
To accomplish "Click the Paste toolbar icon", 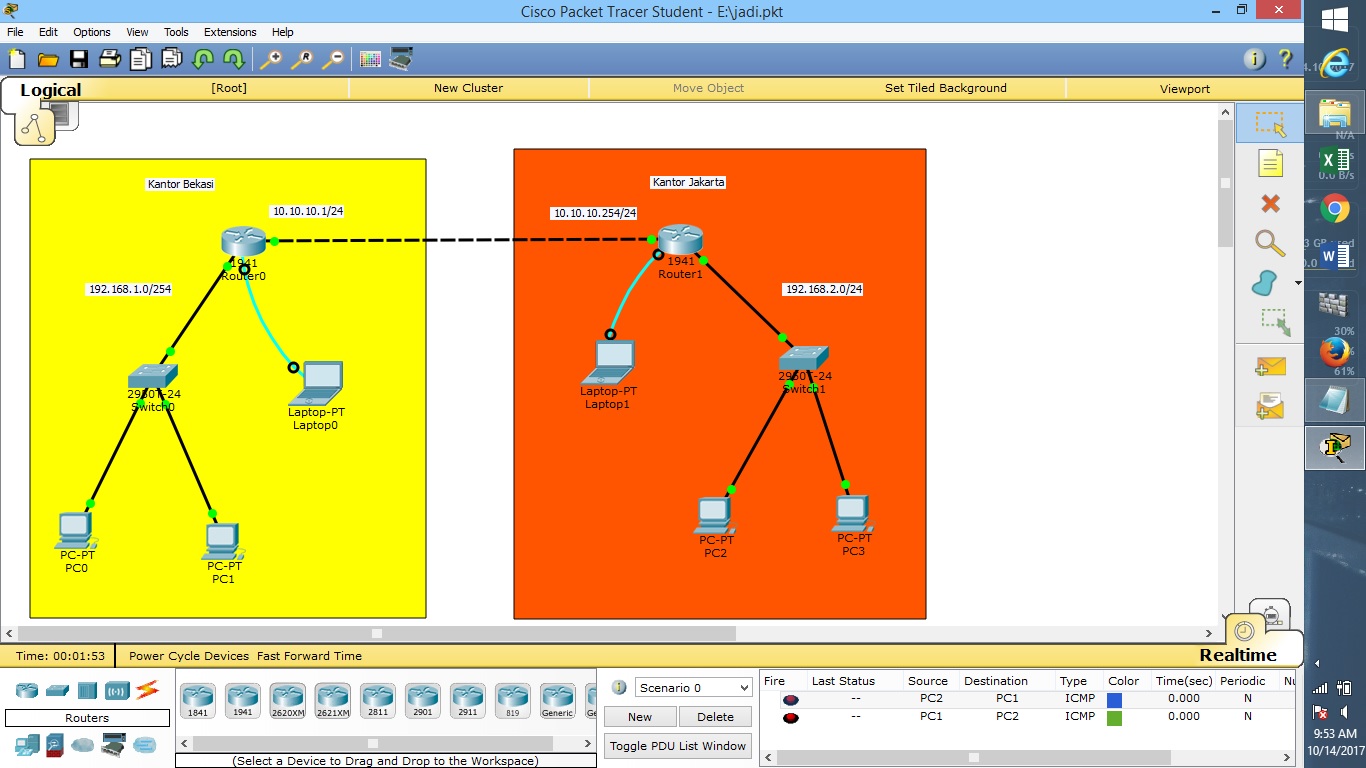I will click(172, 59).
